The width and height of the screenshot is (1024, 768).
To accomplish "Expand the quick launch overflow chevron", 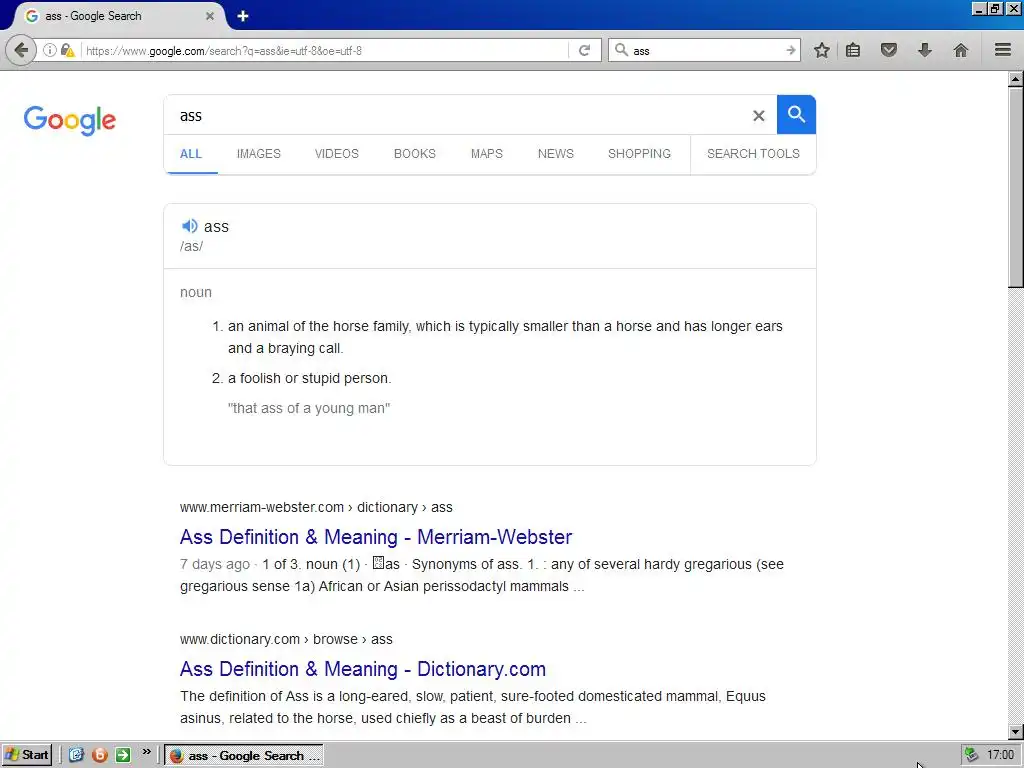I will (x=146, y=752).
